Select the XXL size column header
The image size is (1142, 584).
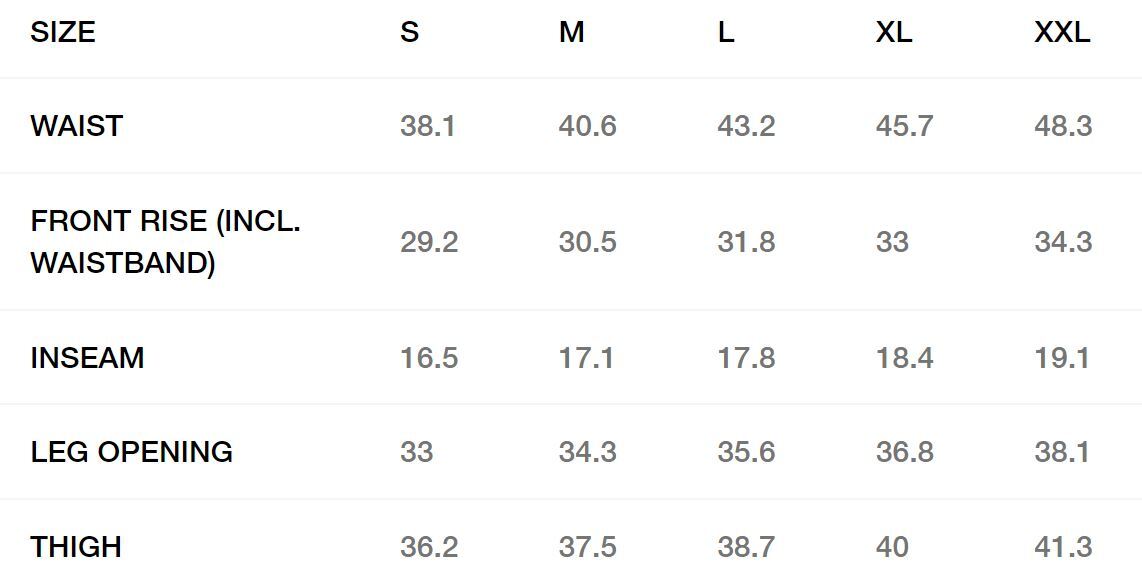pos(1062,32)
